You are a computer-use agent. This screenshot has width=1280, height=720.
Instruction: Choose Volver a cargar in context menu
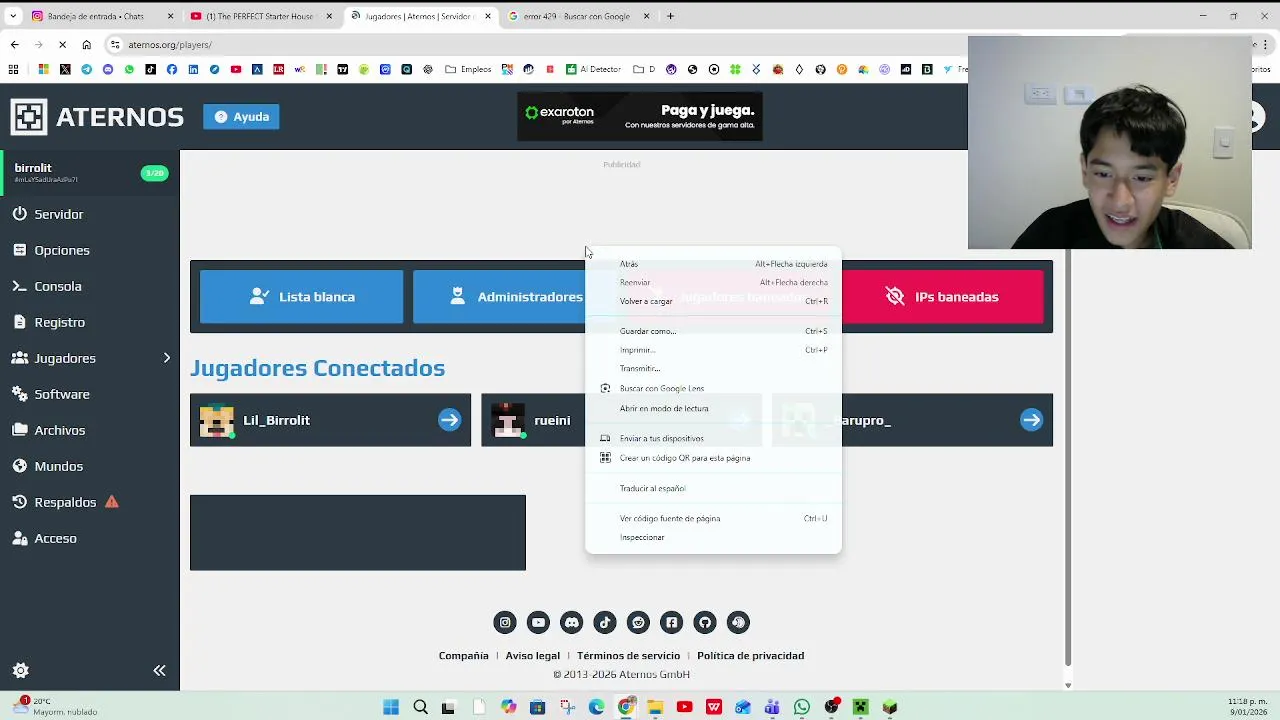point(713,301)
